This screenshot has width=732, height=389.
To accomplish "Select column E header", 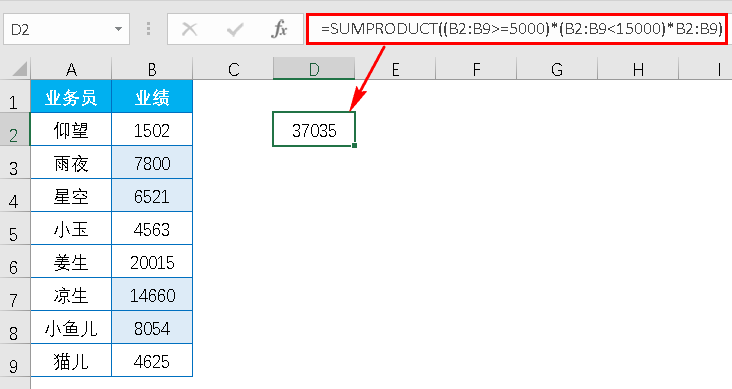I will pyautogui.click(x=395, y=69).
